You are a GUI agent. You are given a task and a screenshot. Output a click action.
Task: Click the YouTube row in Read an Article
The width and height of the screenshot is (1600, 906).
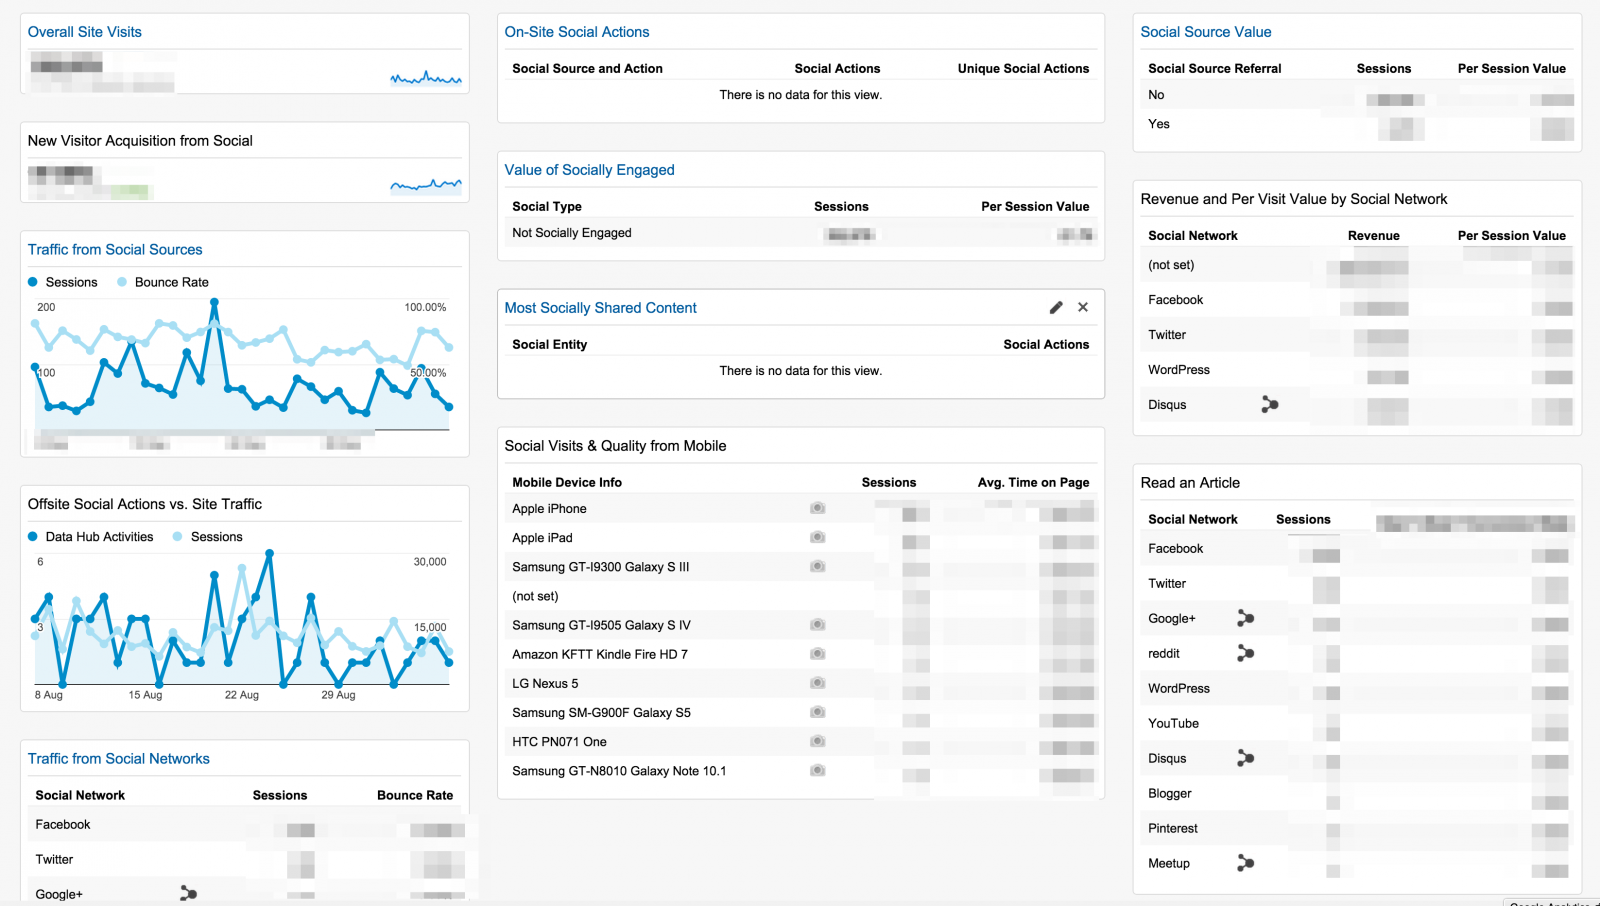click(1357, 724)
